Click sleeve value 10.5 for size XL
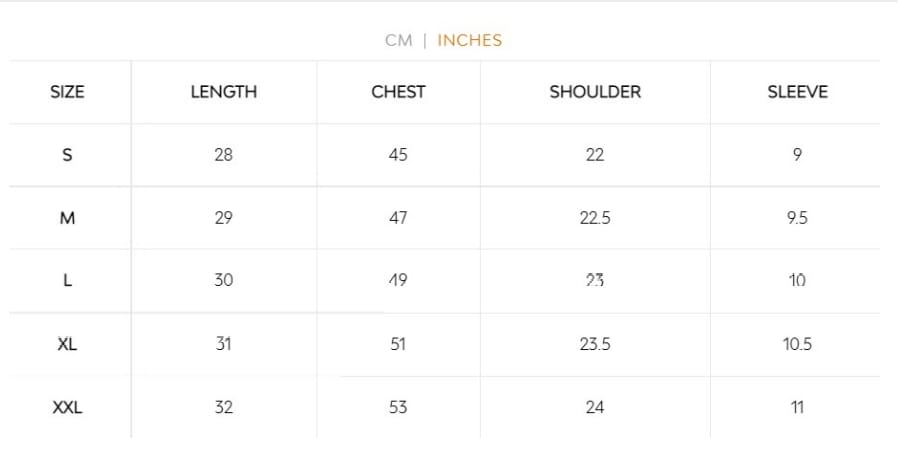 click(797, 344)
